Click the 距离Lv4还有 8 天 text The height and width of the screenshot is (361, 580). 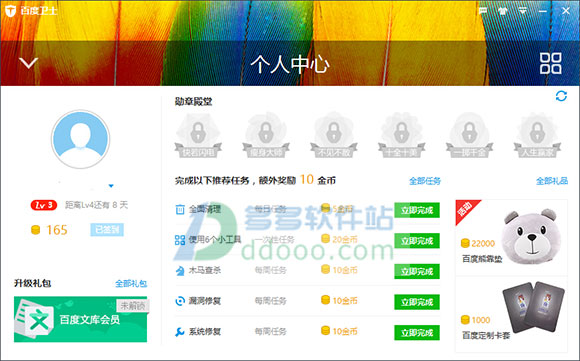click(x=96, y=205)
